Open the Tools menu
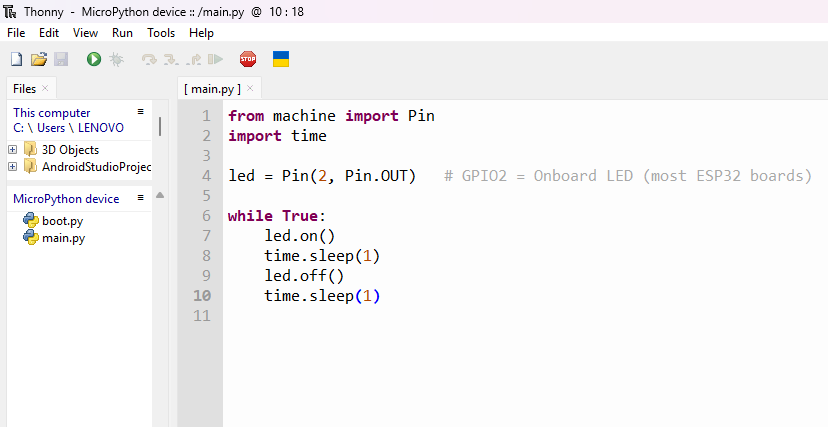The width and height of the screenshot is (828, 427). point(161,33)
